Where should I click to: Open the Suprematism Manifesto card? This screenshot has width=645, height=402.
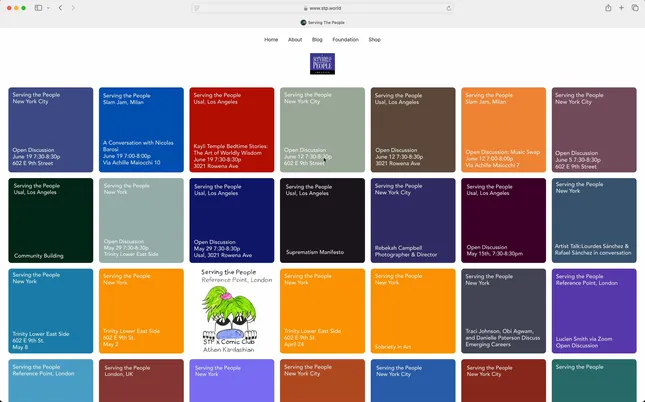(x=322, y=220)
